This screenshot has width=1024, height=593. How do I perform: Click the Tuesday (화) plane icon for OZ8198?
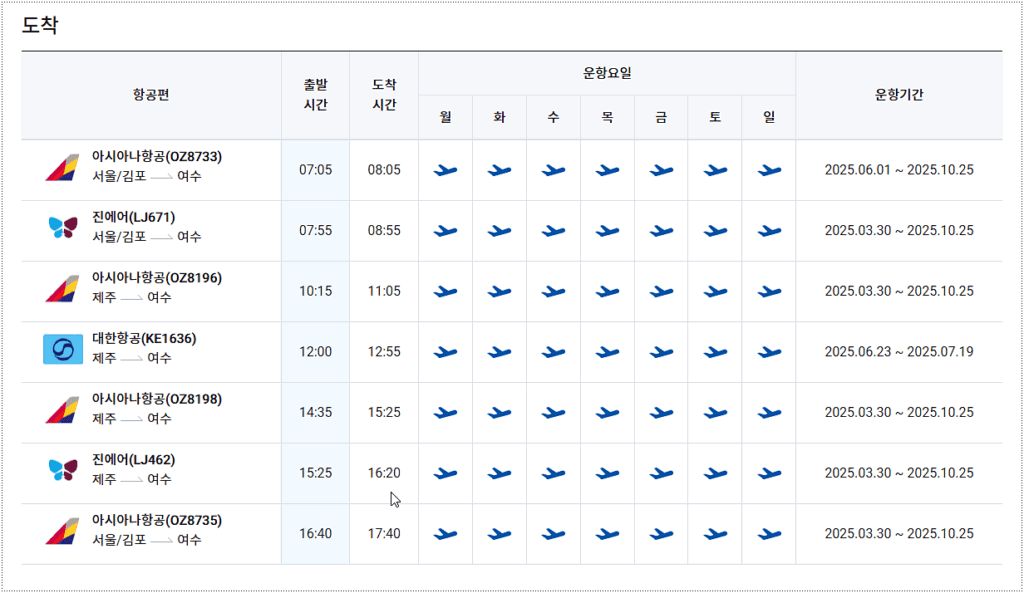500,413
